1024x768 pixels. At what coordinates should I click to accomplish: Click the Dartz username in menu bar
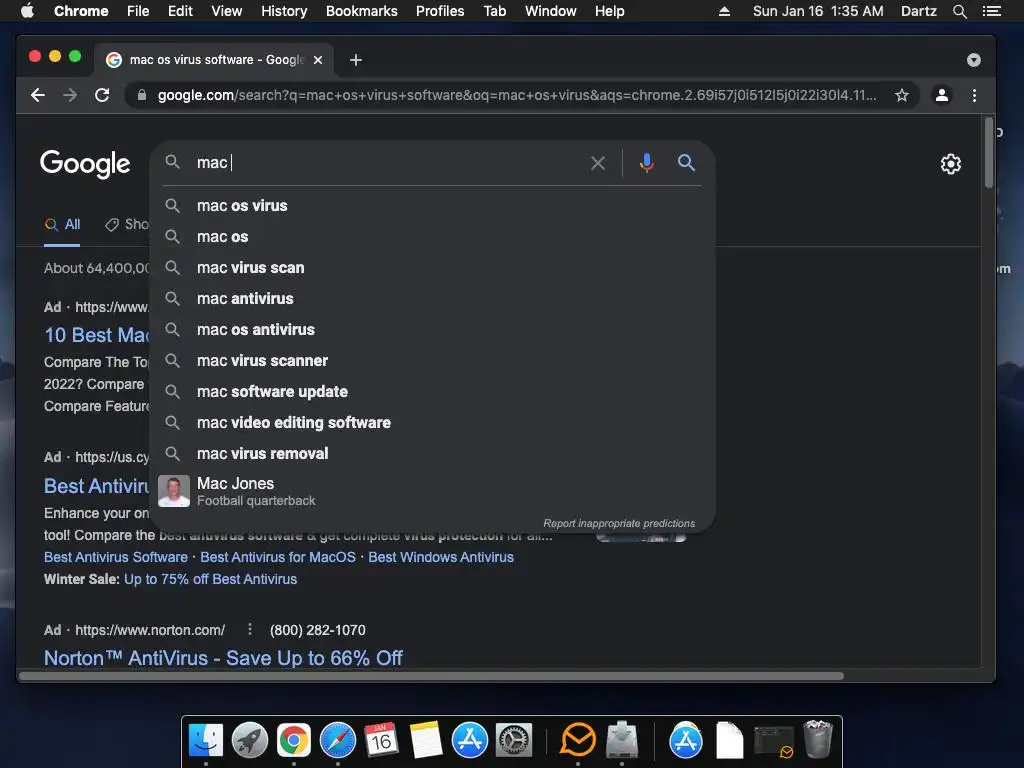click(x=919, y=11)
